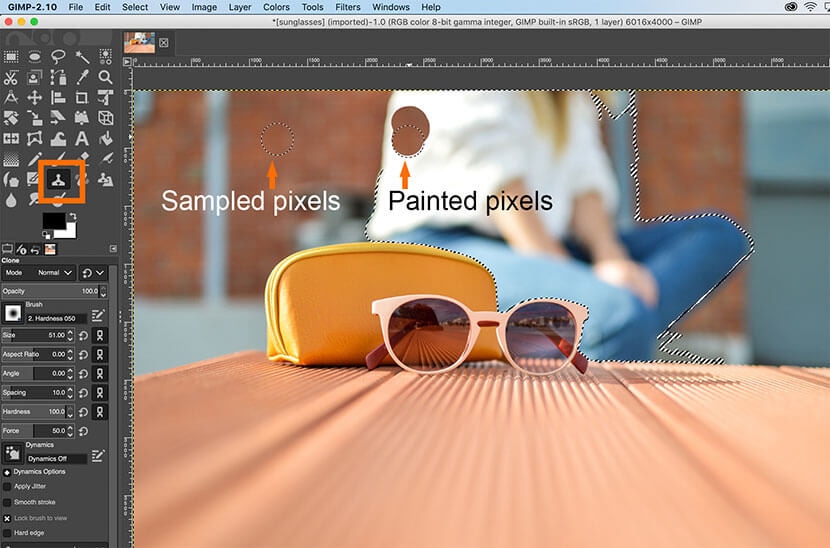
Task: Open the brush preview thumbnail picker
Action: click(13, 314)
